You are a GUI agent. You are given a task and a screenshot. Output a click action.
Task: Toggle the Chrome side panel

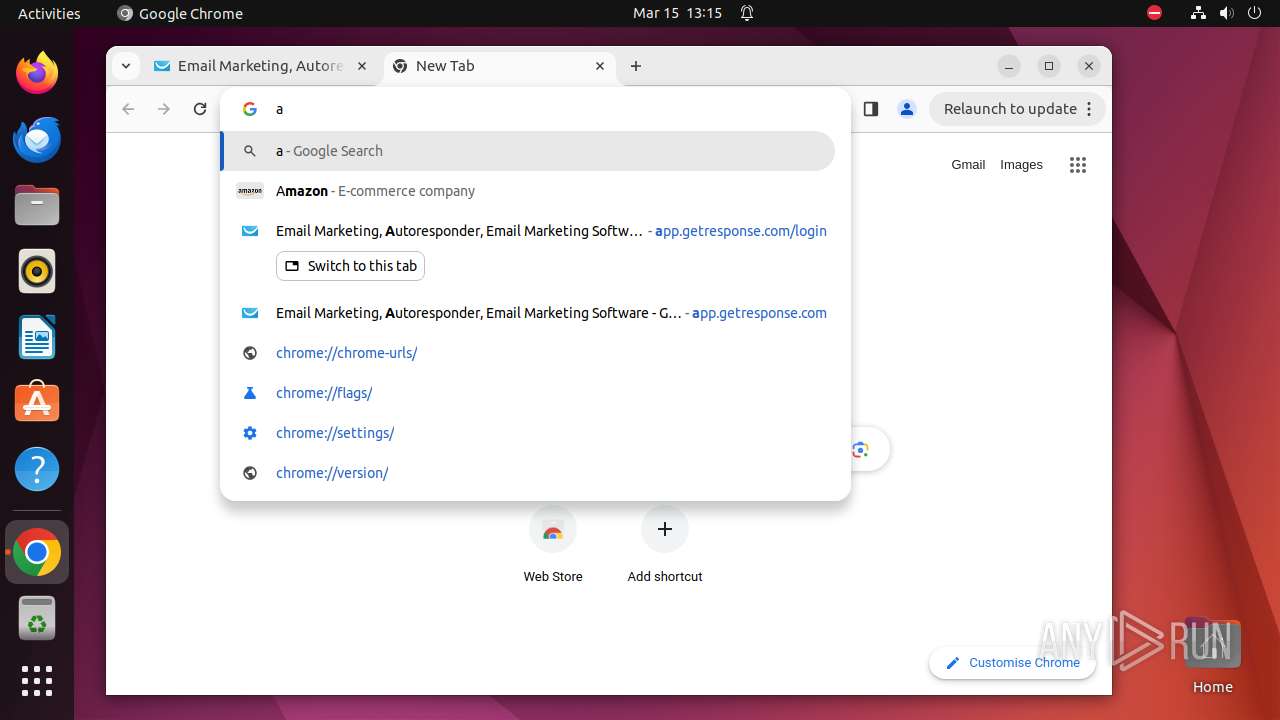pyautogui.click(x=870, y=109)
